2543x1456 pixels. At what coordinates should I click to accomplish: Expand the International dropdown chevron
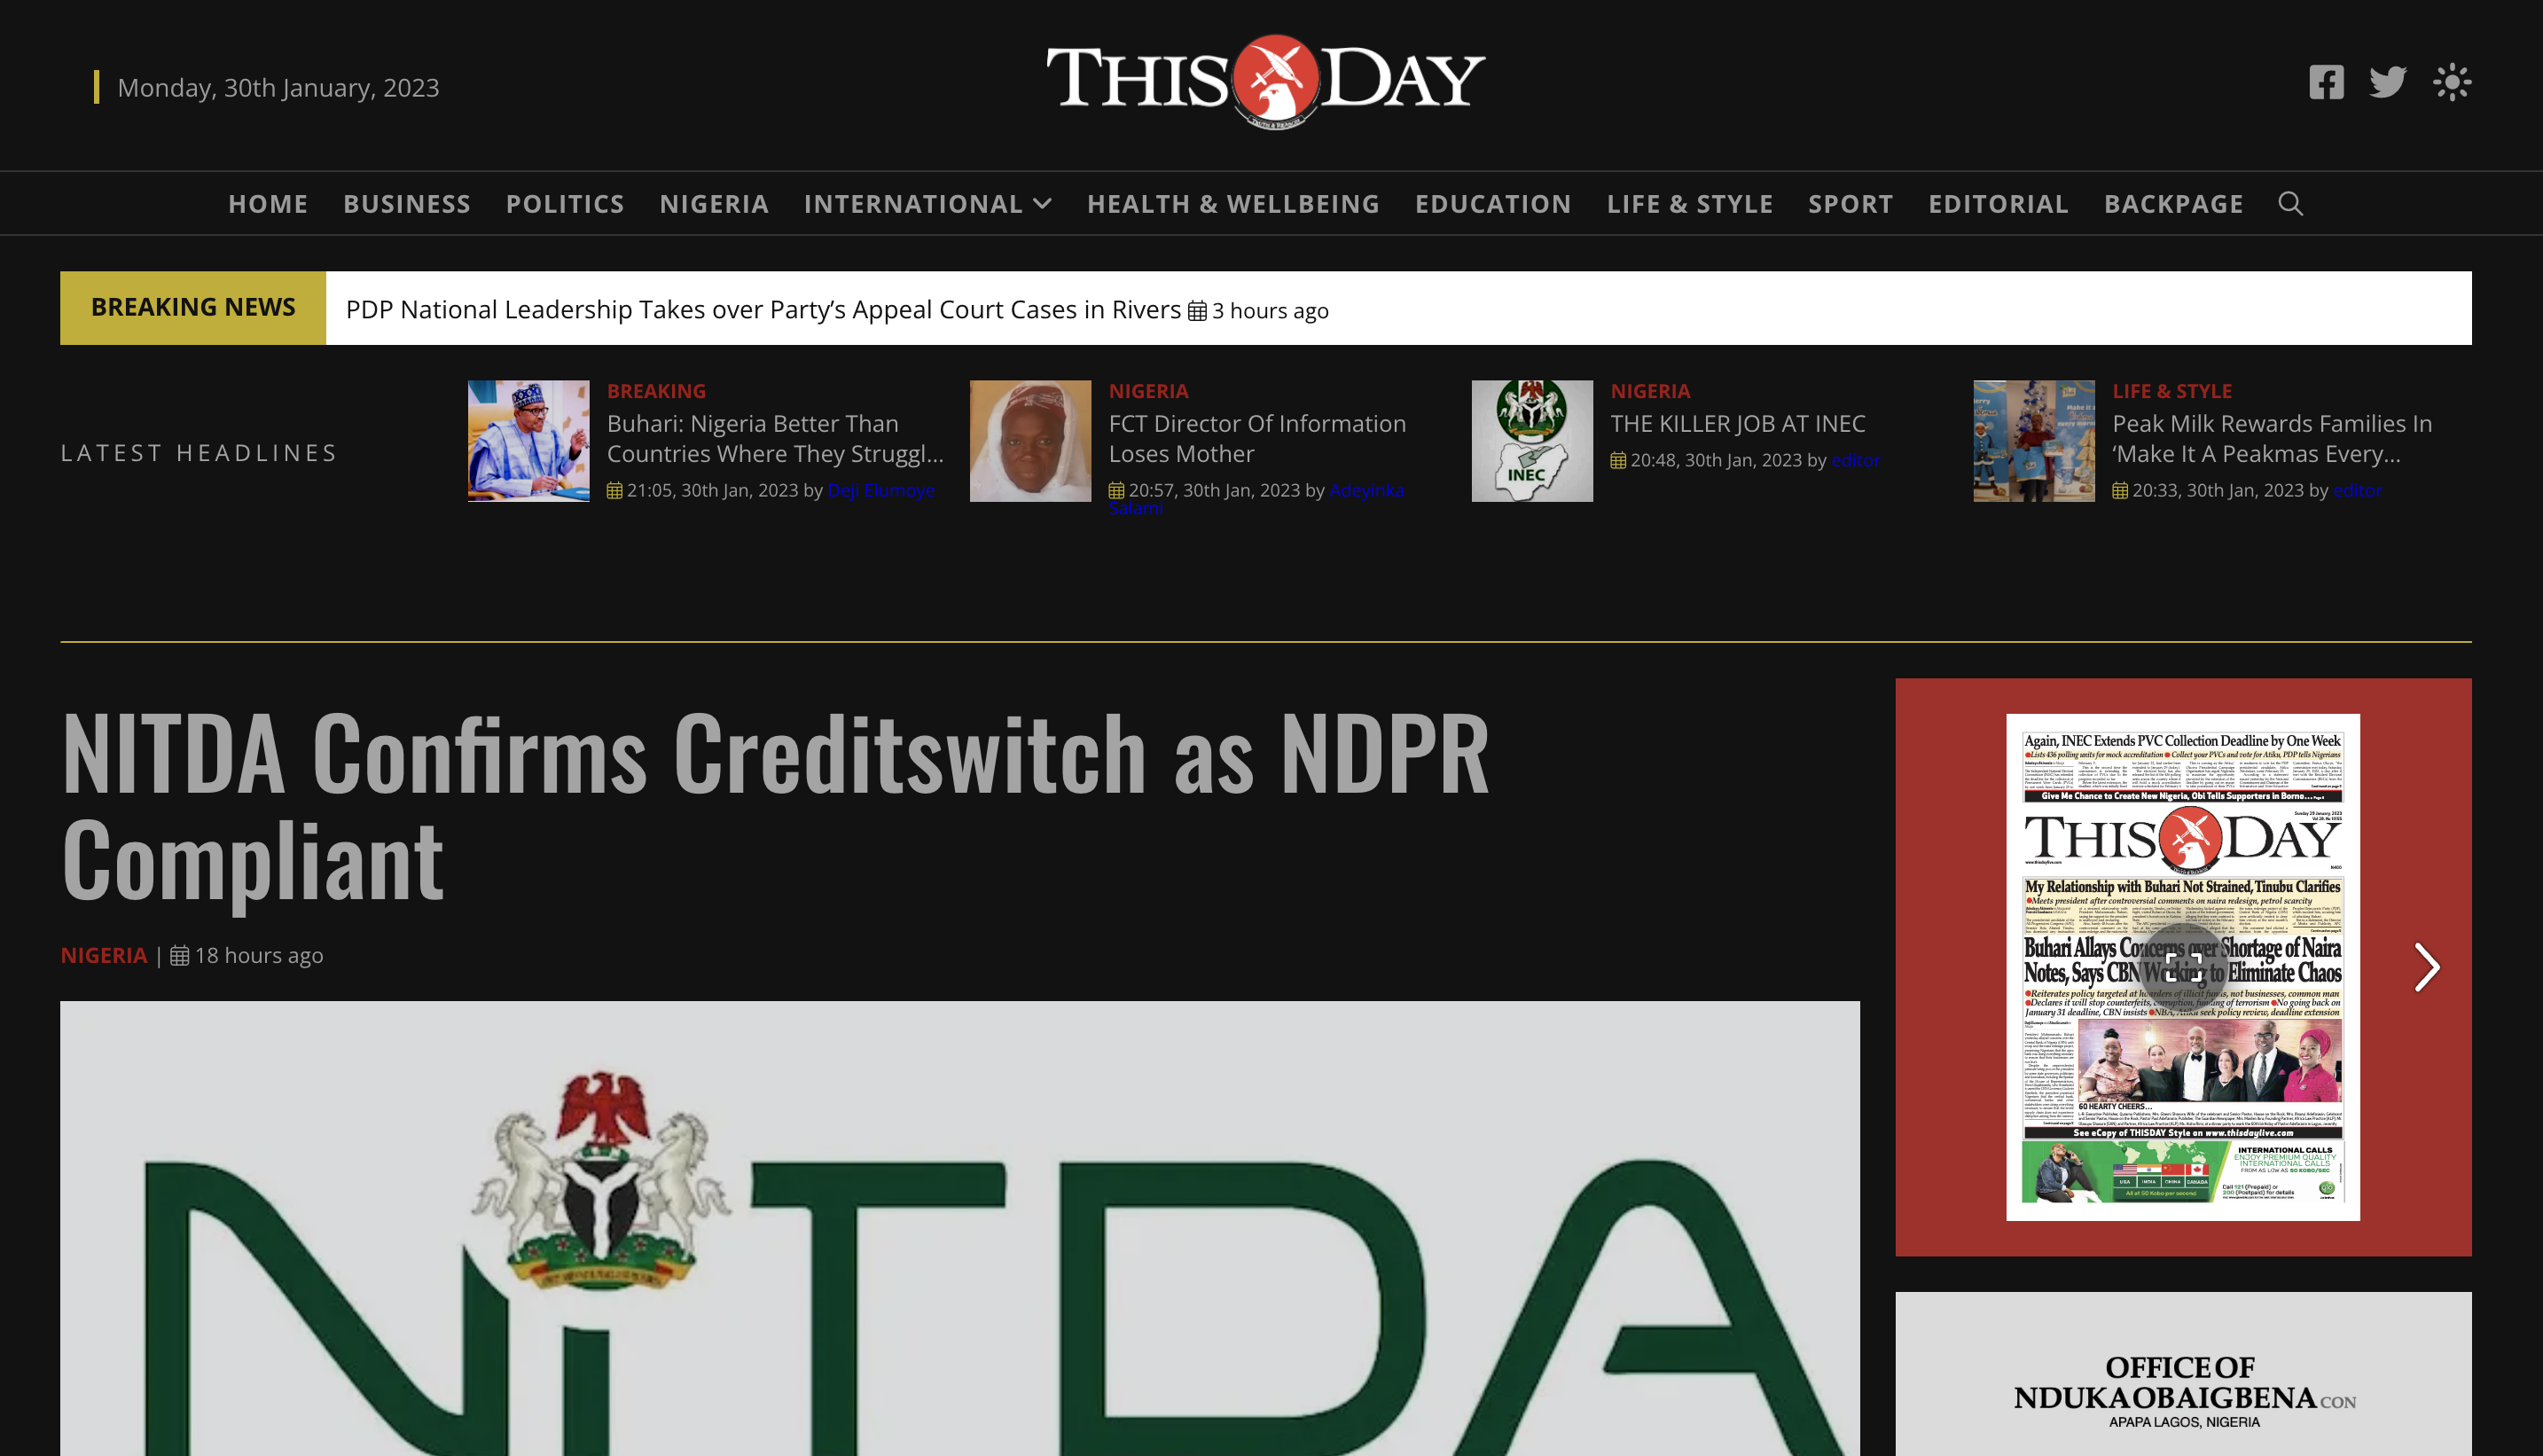(1042, 204)
